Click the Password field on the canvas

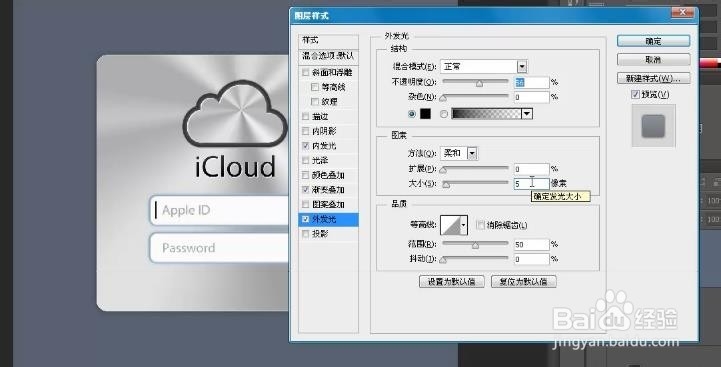(219, 248)
